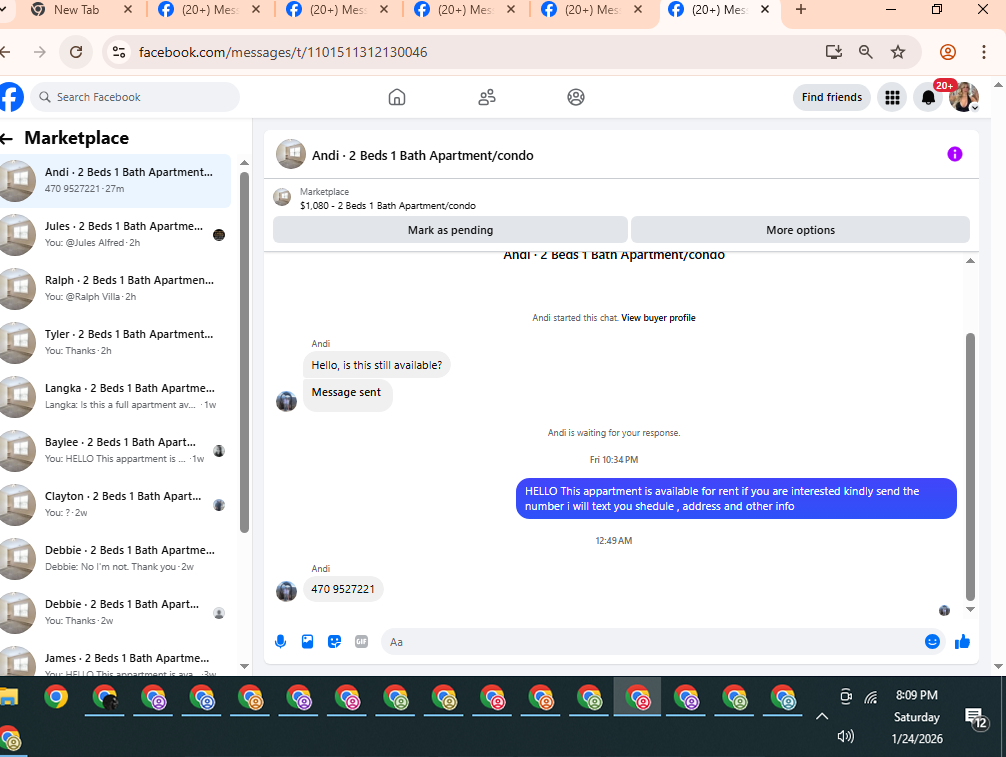This screenshot has height=757, width=1006.
Task: Close the New Tab browser tab
Action: (128, 10)
